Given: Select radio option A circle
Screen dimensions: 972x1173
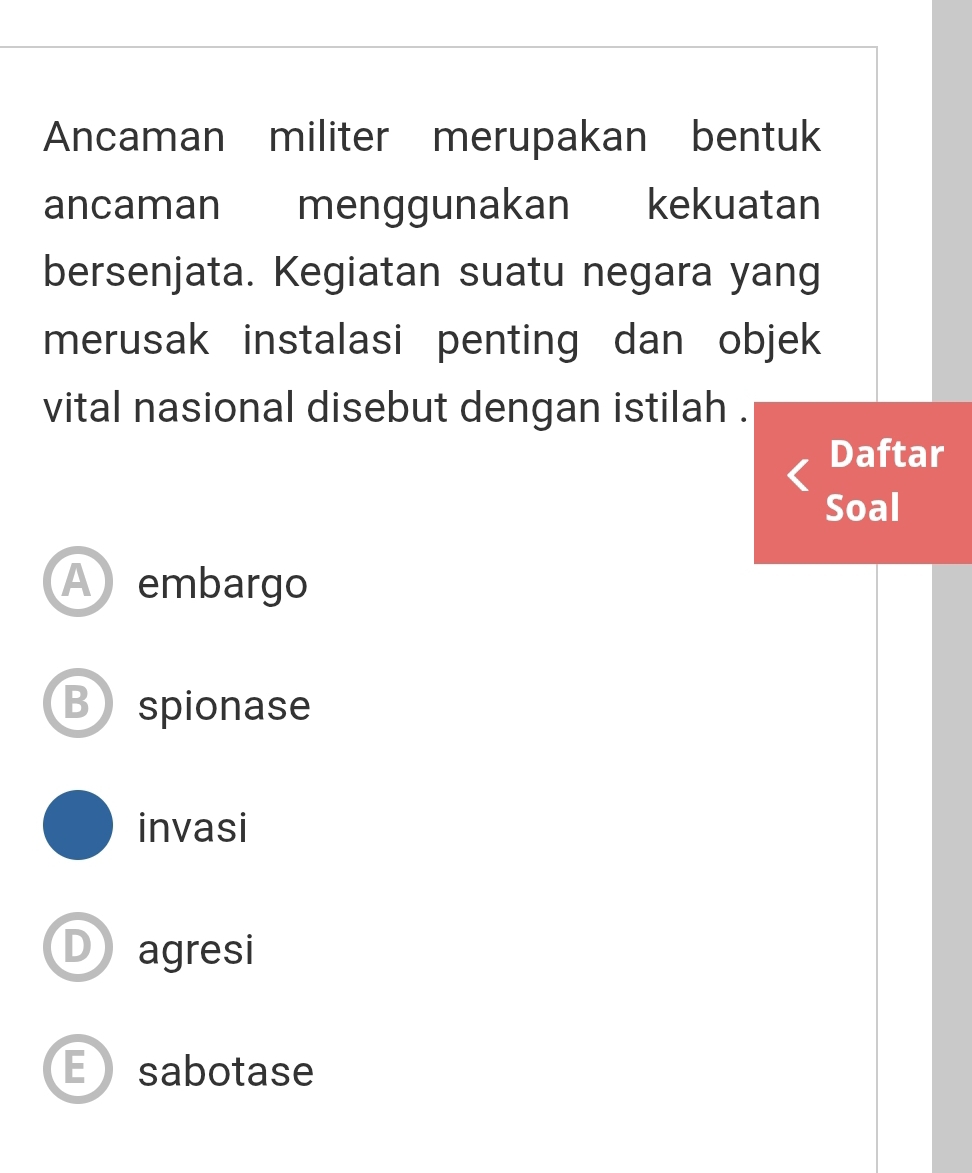Looking at the screenshot, I should 77,583.
